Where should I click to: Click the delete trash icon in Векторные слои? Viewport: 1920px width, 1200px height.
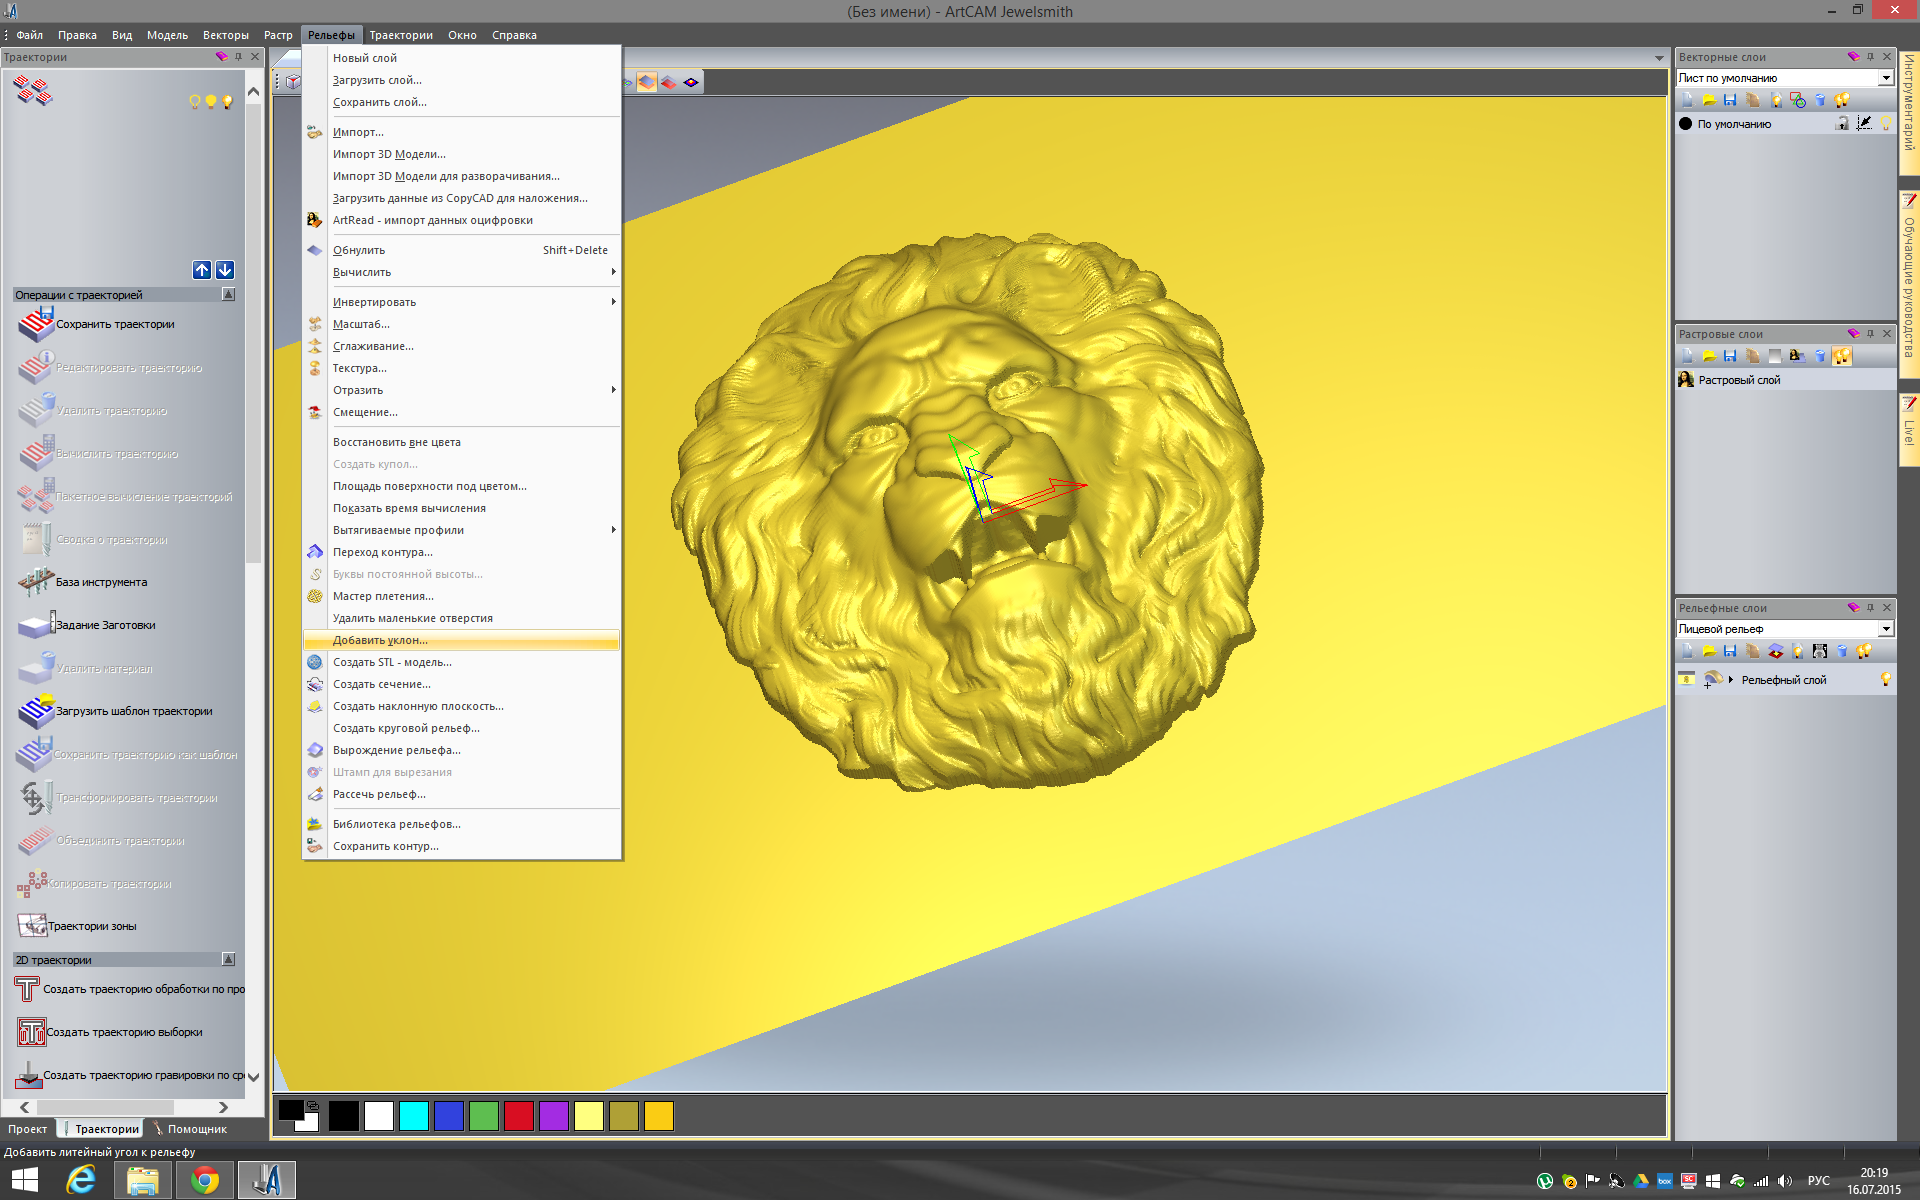pyautogui.click(x=1820, y=100)
